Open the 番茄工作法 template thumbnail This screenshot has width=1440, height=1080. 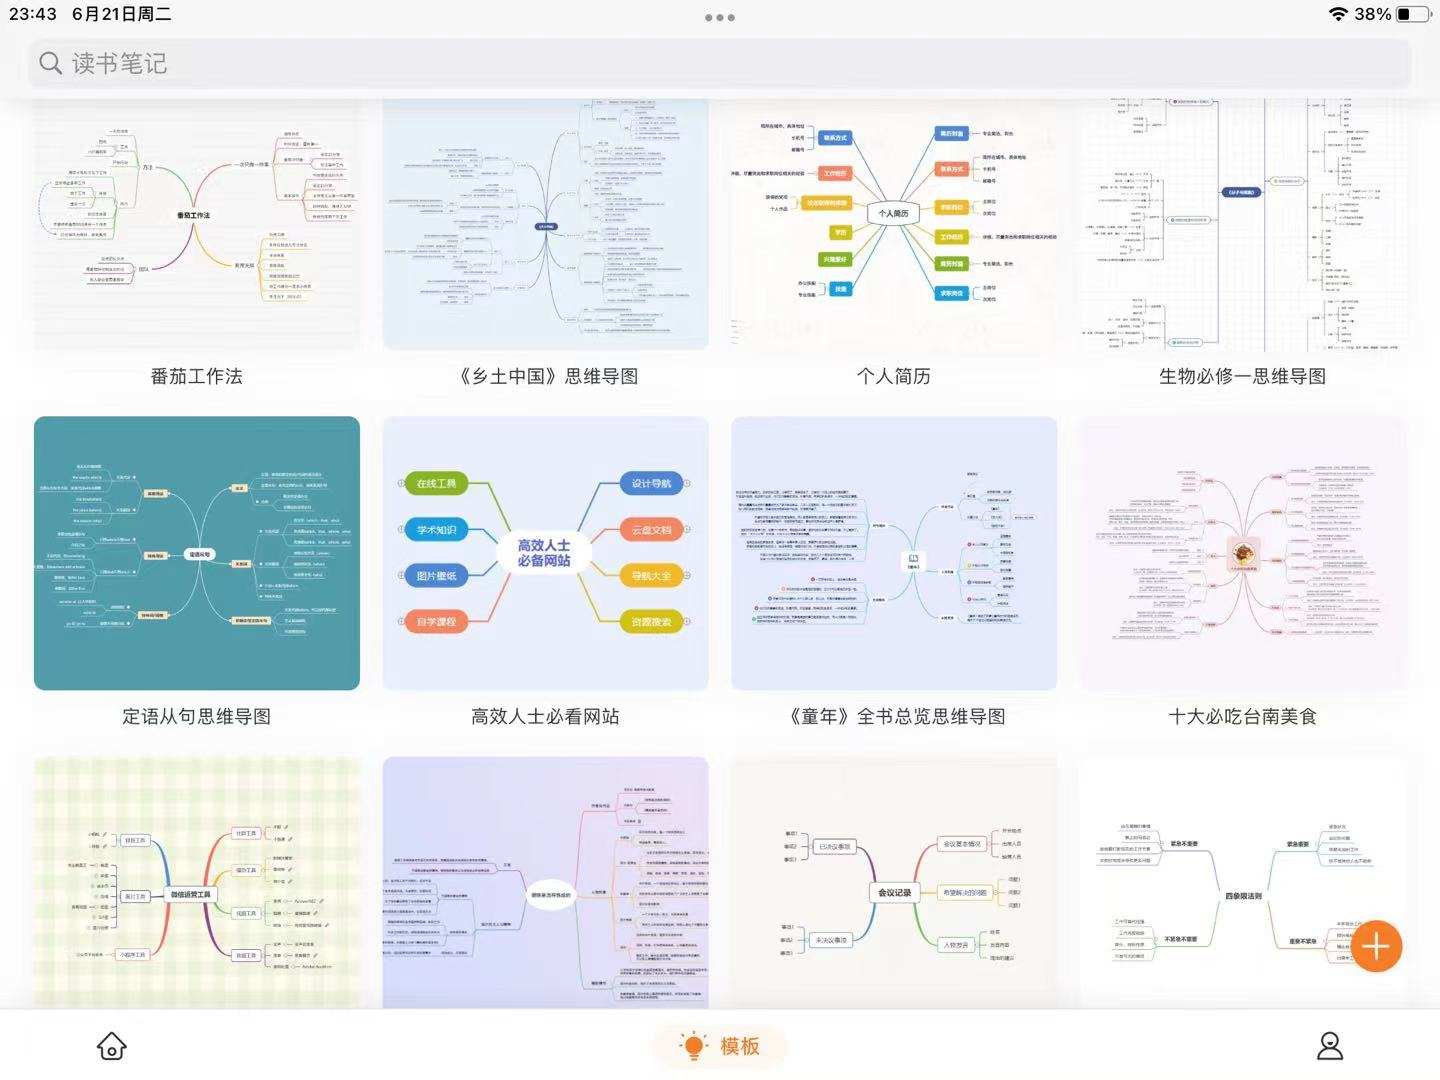click(197, 225)
